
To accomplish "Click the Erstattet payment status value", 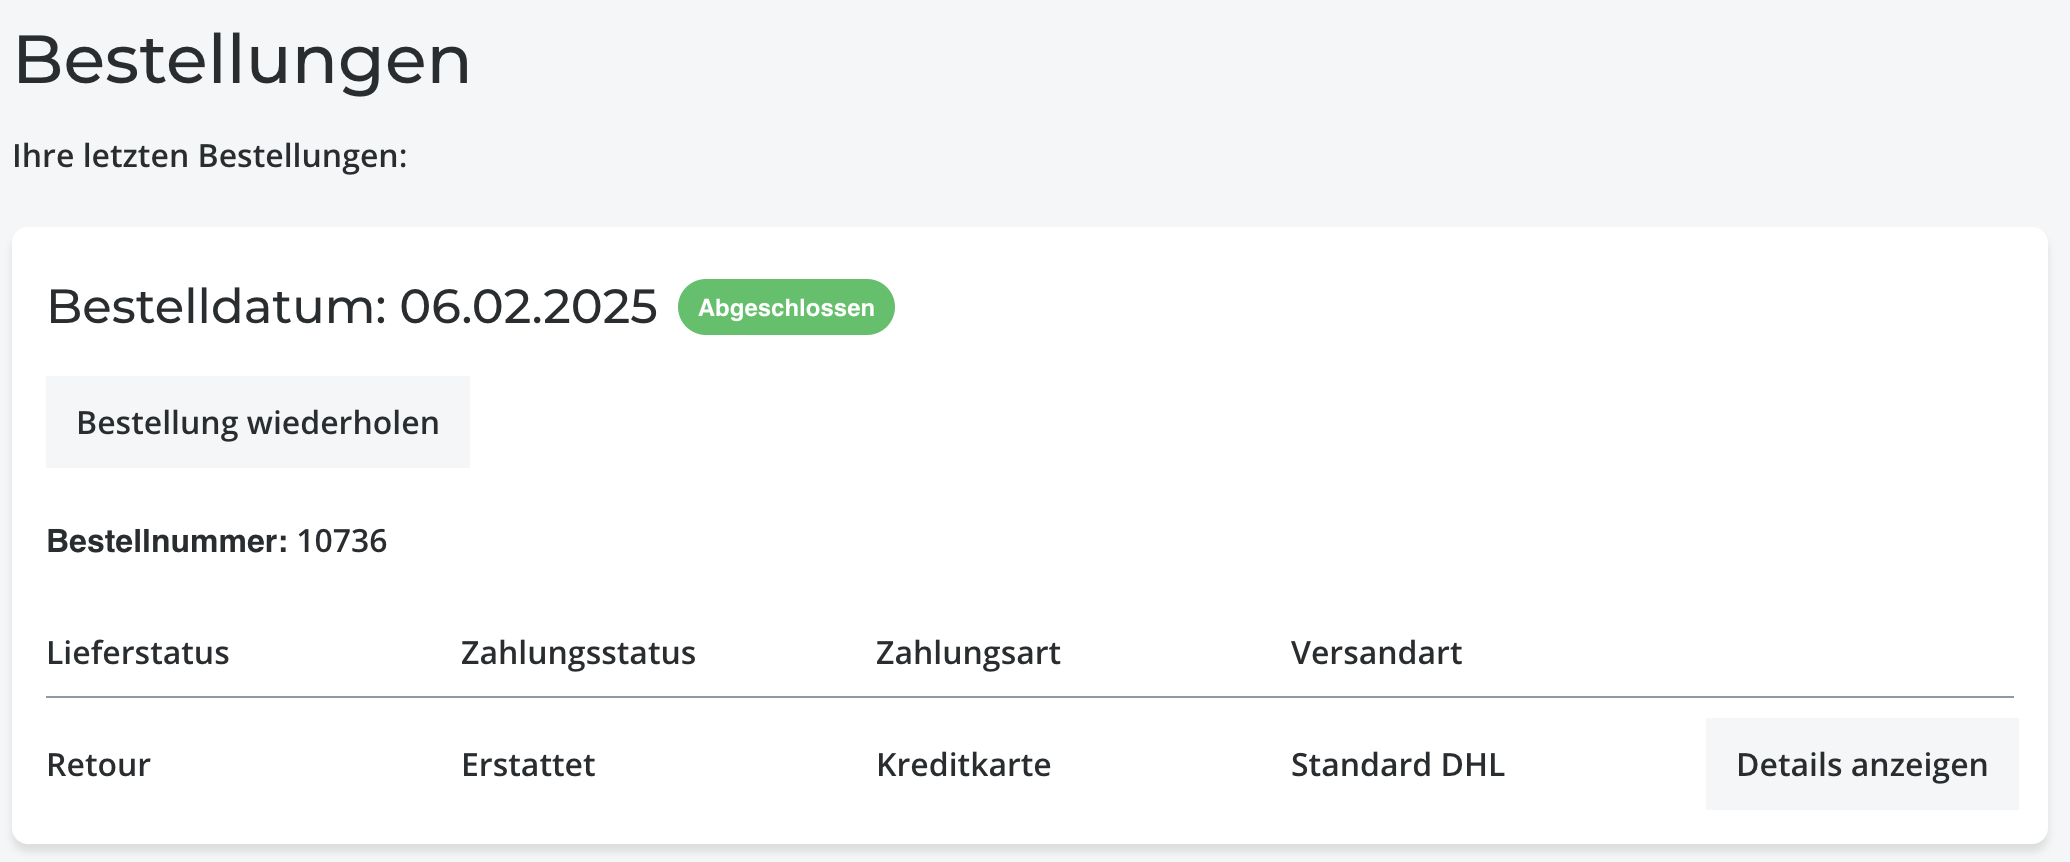I will [528, 765].
